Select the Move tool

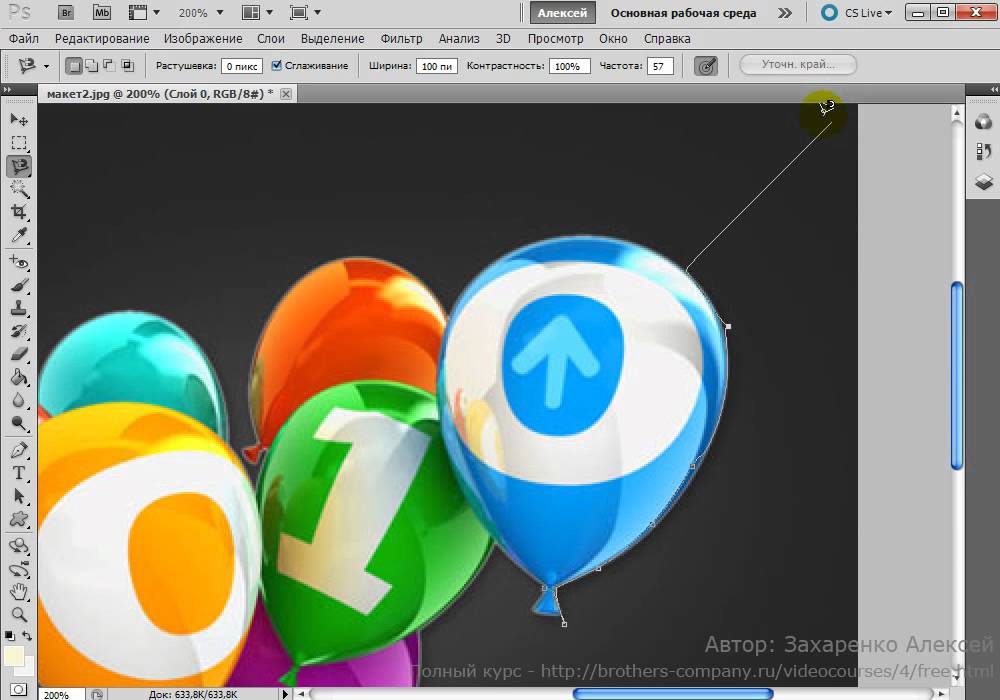19,120
